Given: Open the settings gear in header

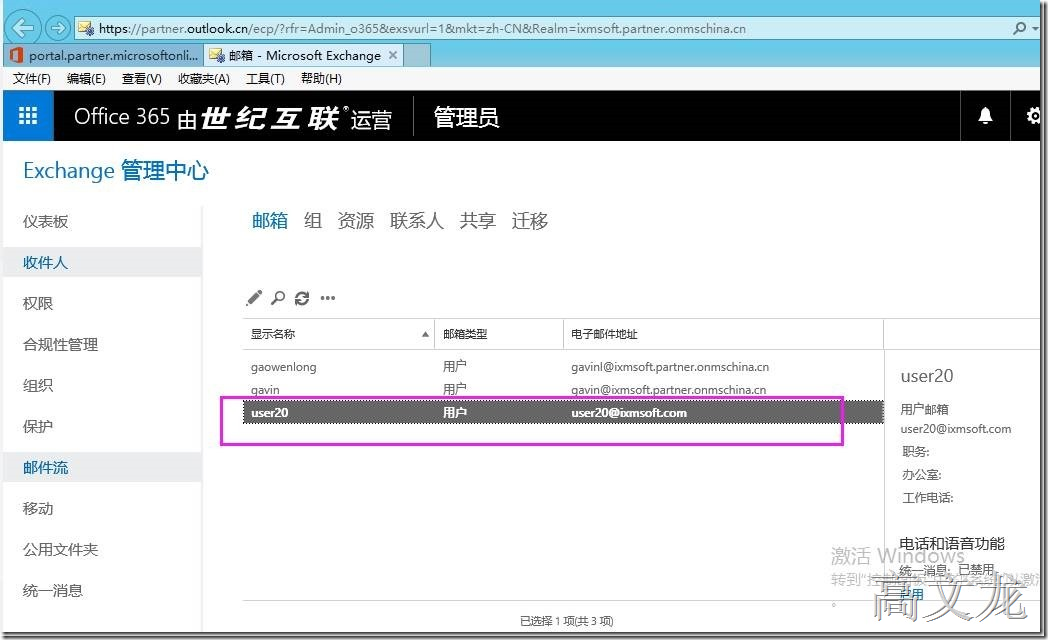Looking at the screenshot, I should click(1033, 116).
